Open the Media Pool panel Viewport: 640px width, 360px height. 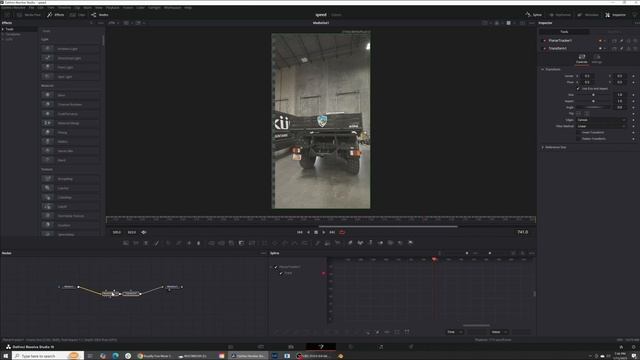(28, 15)
